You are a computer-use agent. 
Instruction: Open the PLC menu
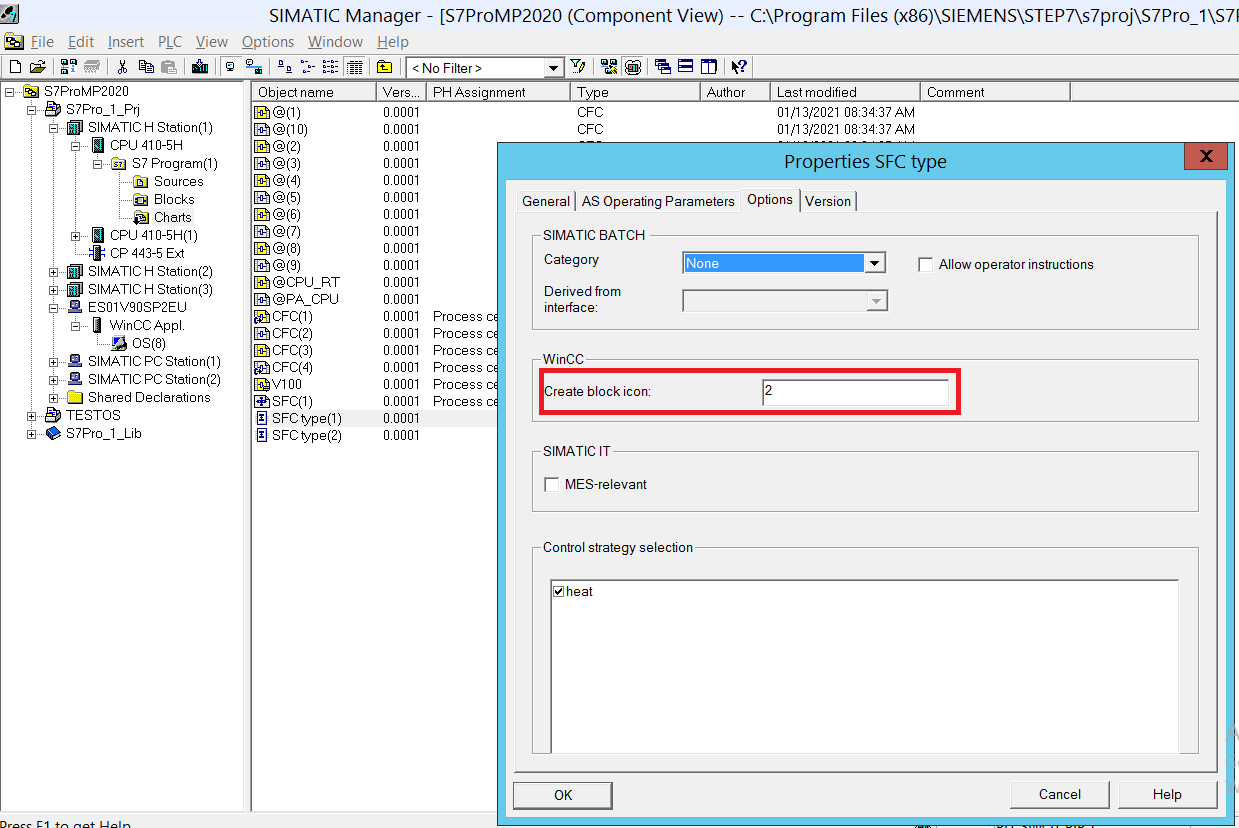[169, 42]
